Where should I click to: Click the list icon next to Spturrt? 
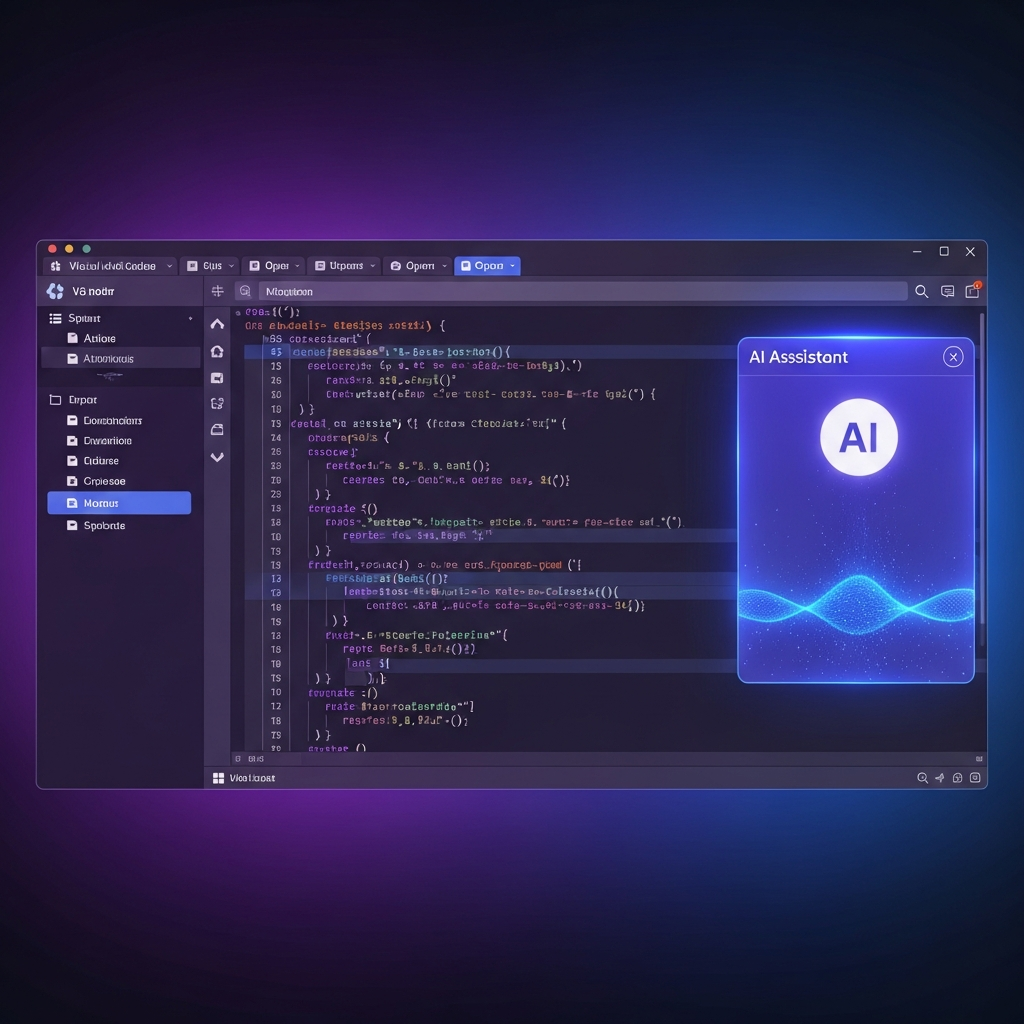point(56,318)
